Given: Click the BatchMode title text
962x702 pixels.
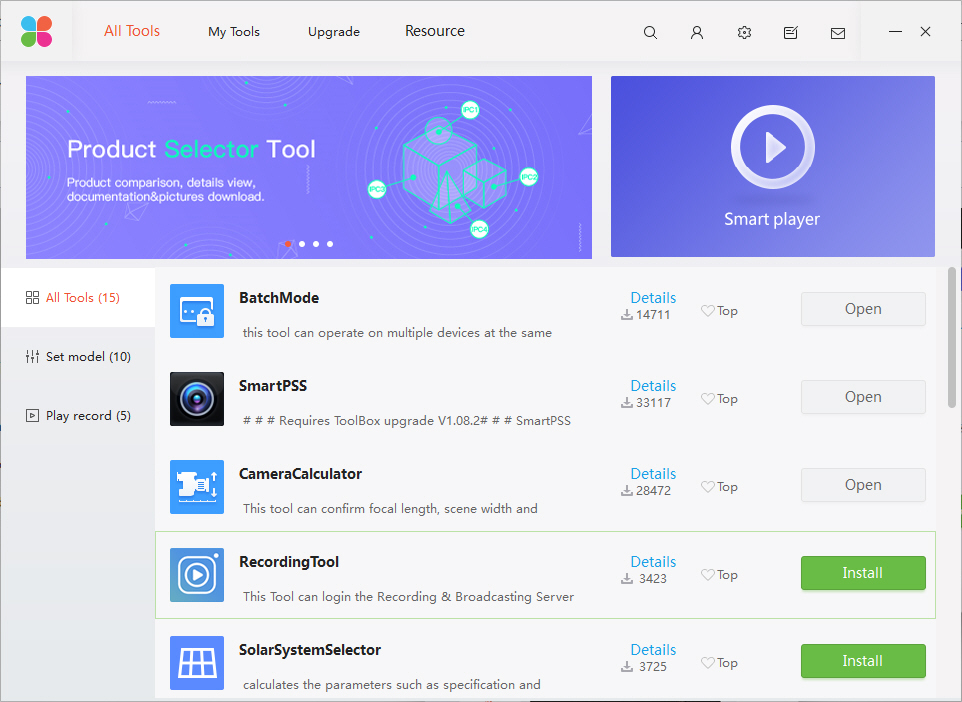Looking at the screenshot, I should pyautogui.click(x=279, y=298).
